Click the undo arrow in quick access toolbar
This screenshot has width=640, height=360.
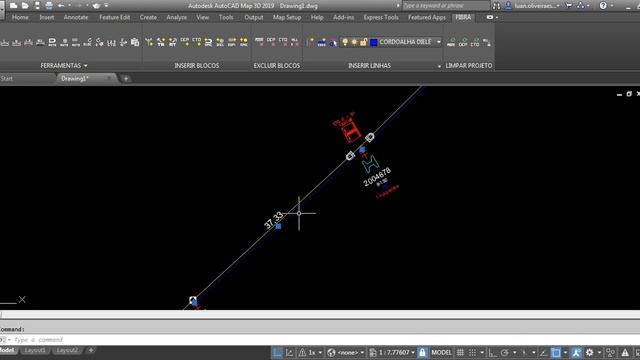tap(61, 6)
